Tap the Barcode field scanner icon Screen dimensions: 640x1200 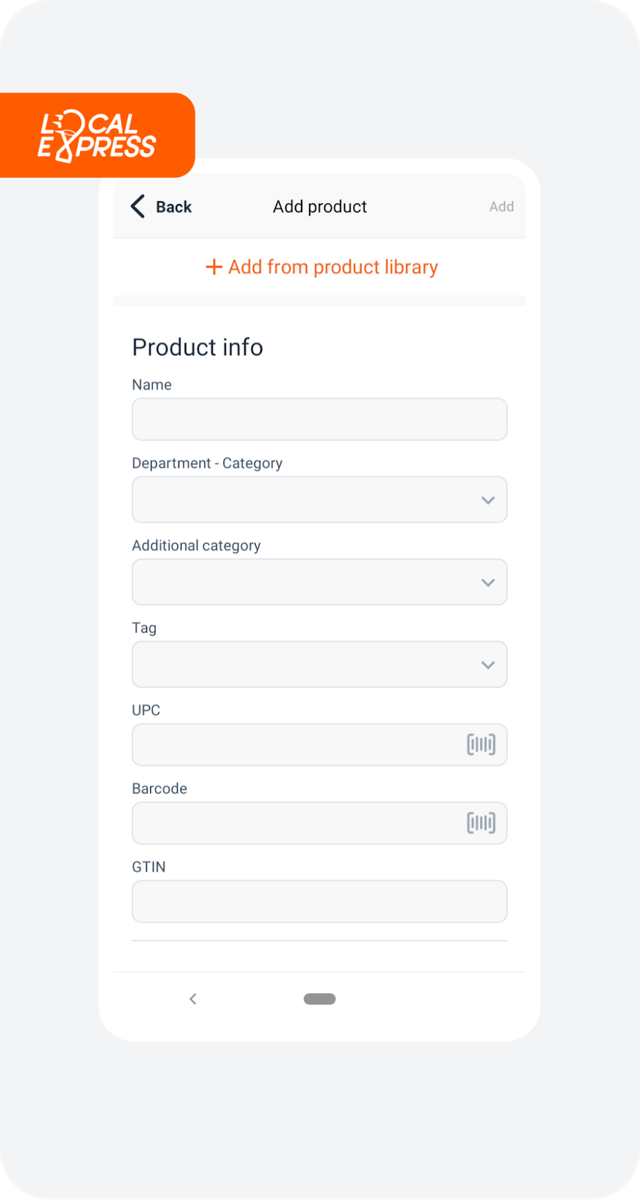481,823
